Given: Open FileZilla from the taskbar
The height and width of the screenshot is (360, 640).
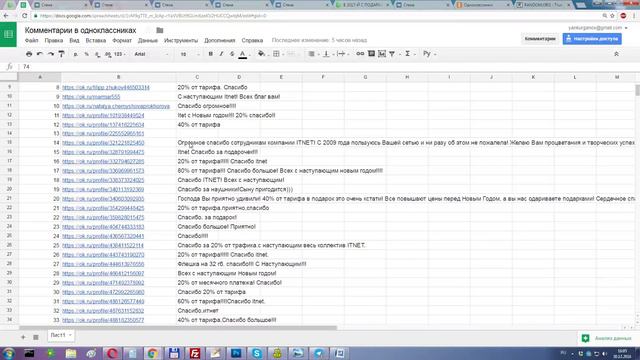Looking at the screenshot, I should [x=195, y=353].
